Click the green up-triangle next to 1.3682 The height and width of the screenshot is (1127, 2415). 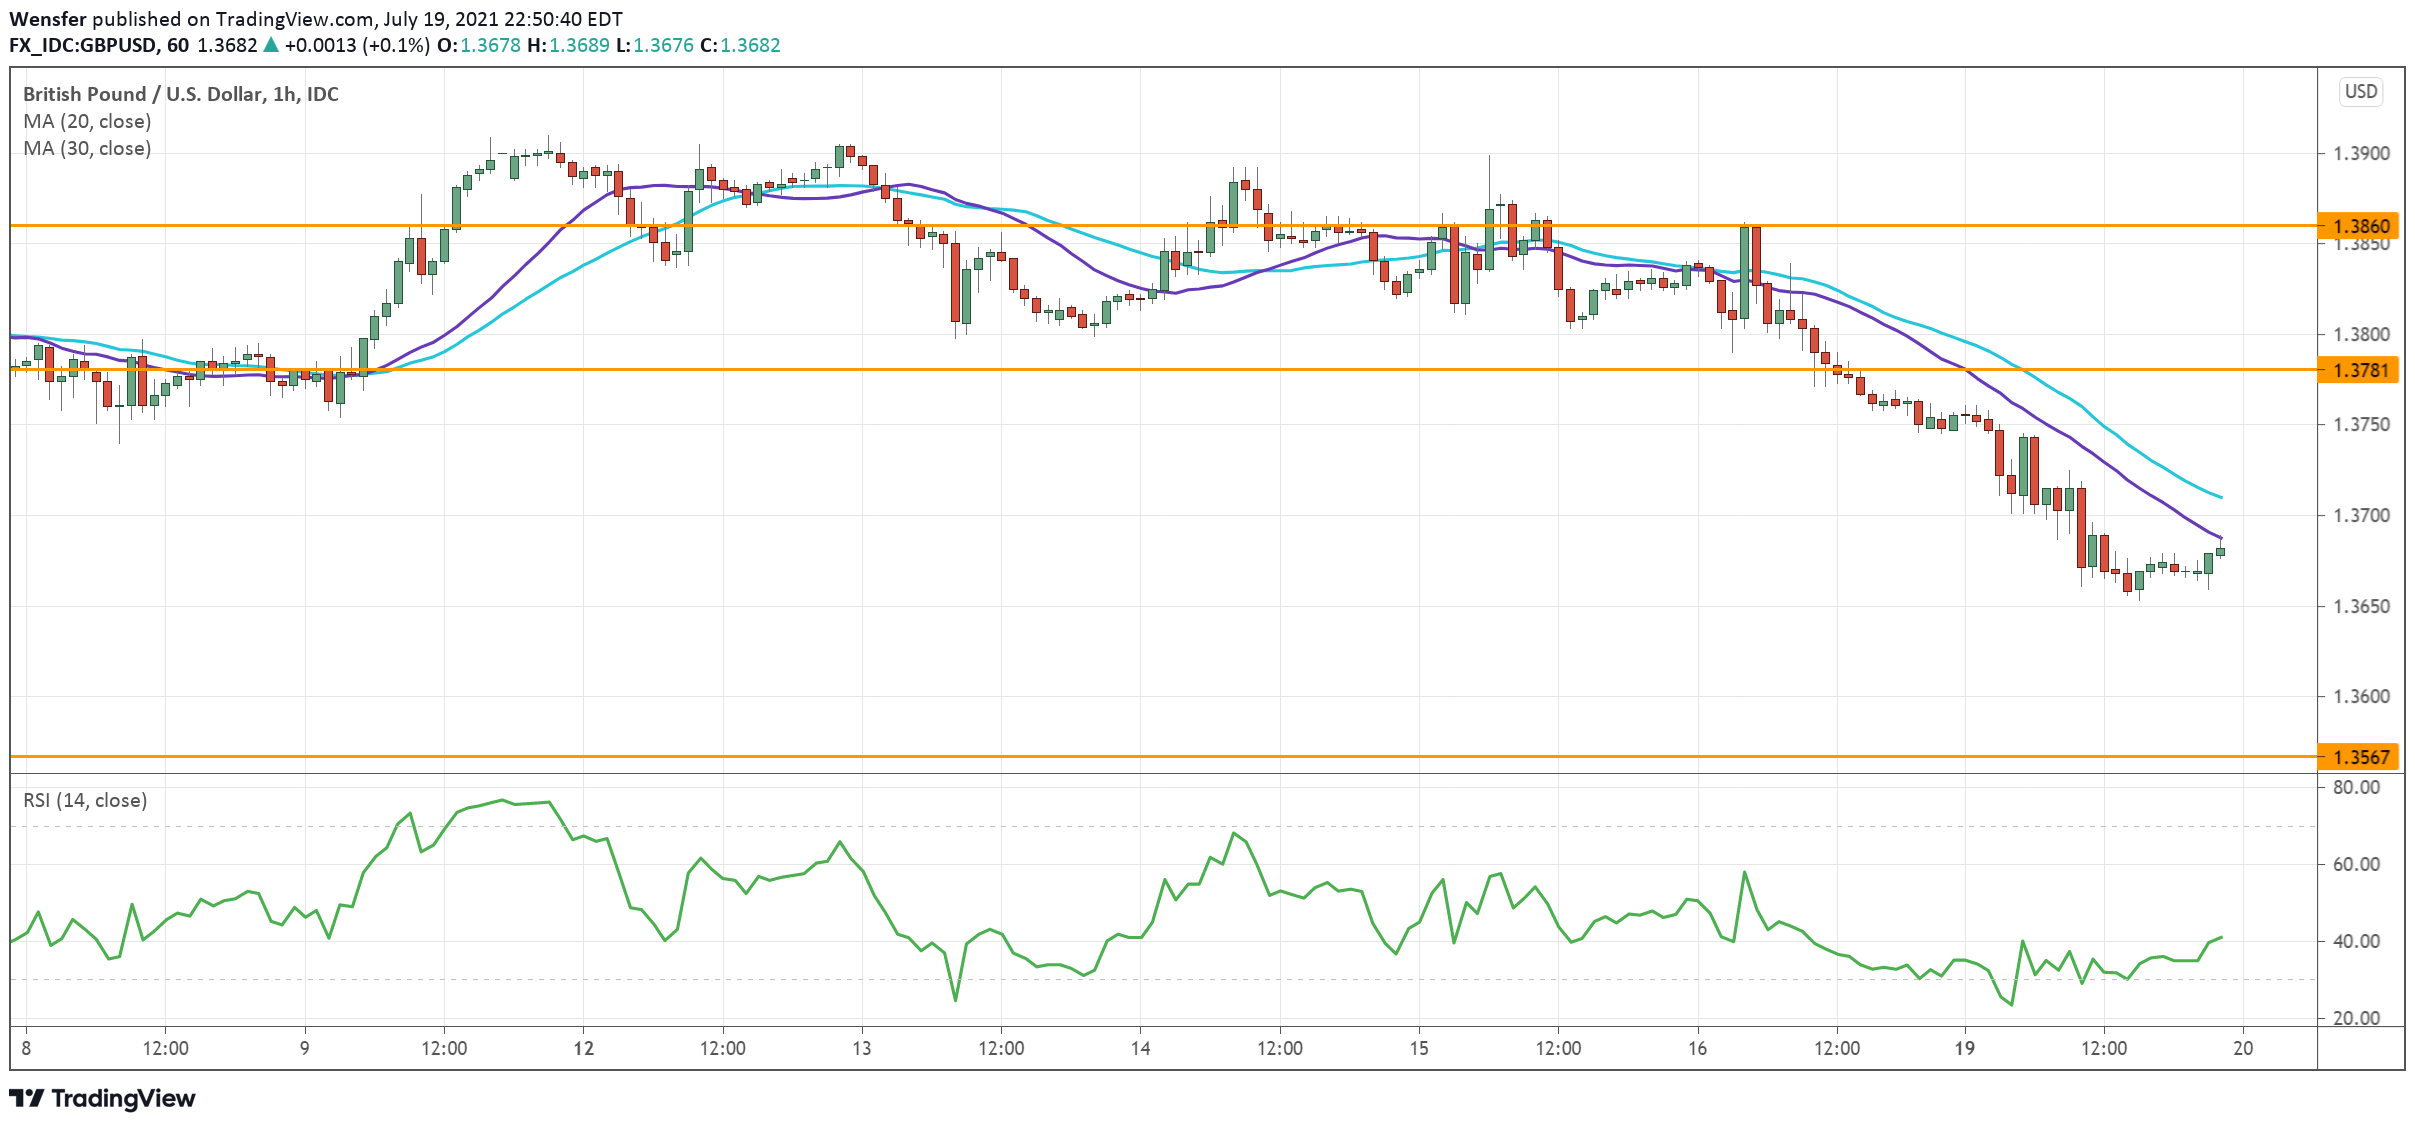point(271,45)
